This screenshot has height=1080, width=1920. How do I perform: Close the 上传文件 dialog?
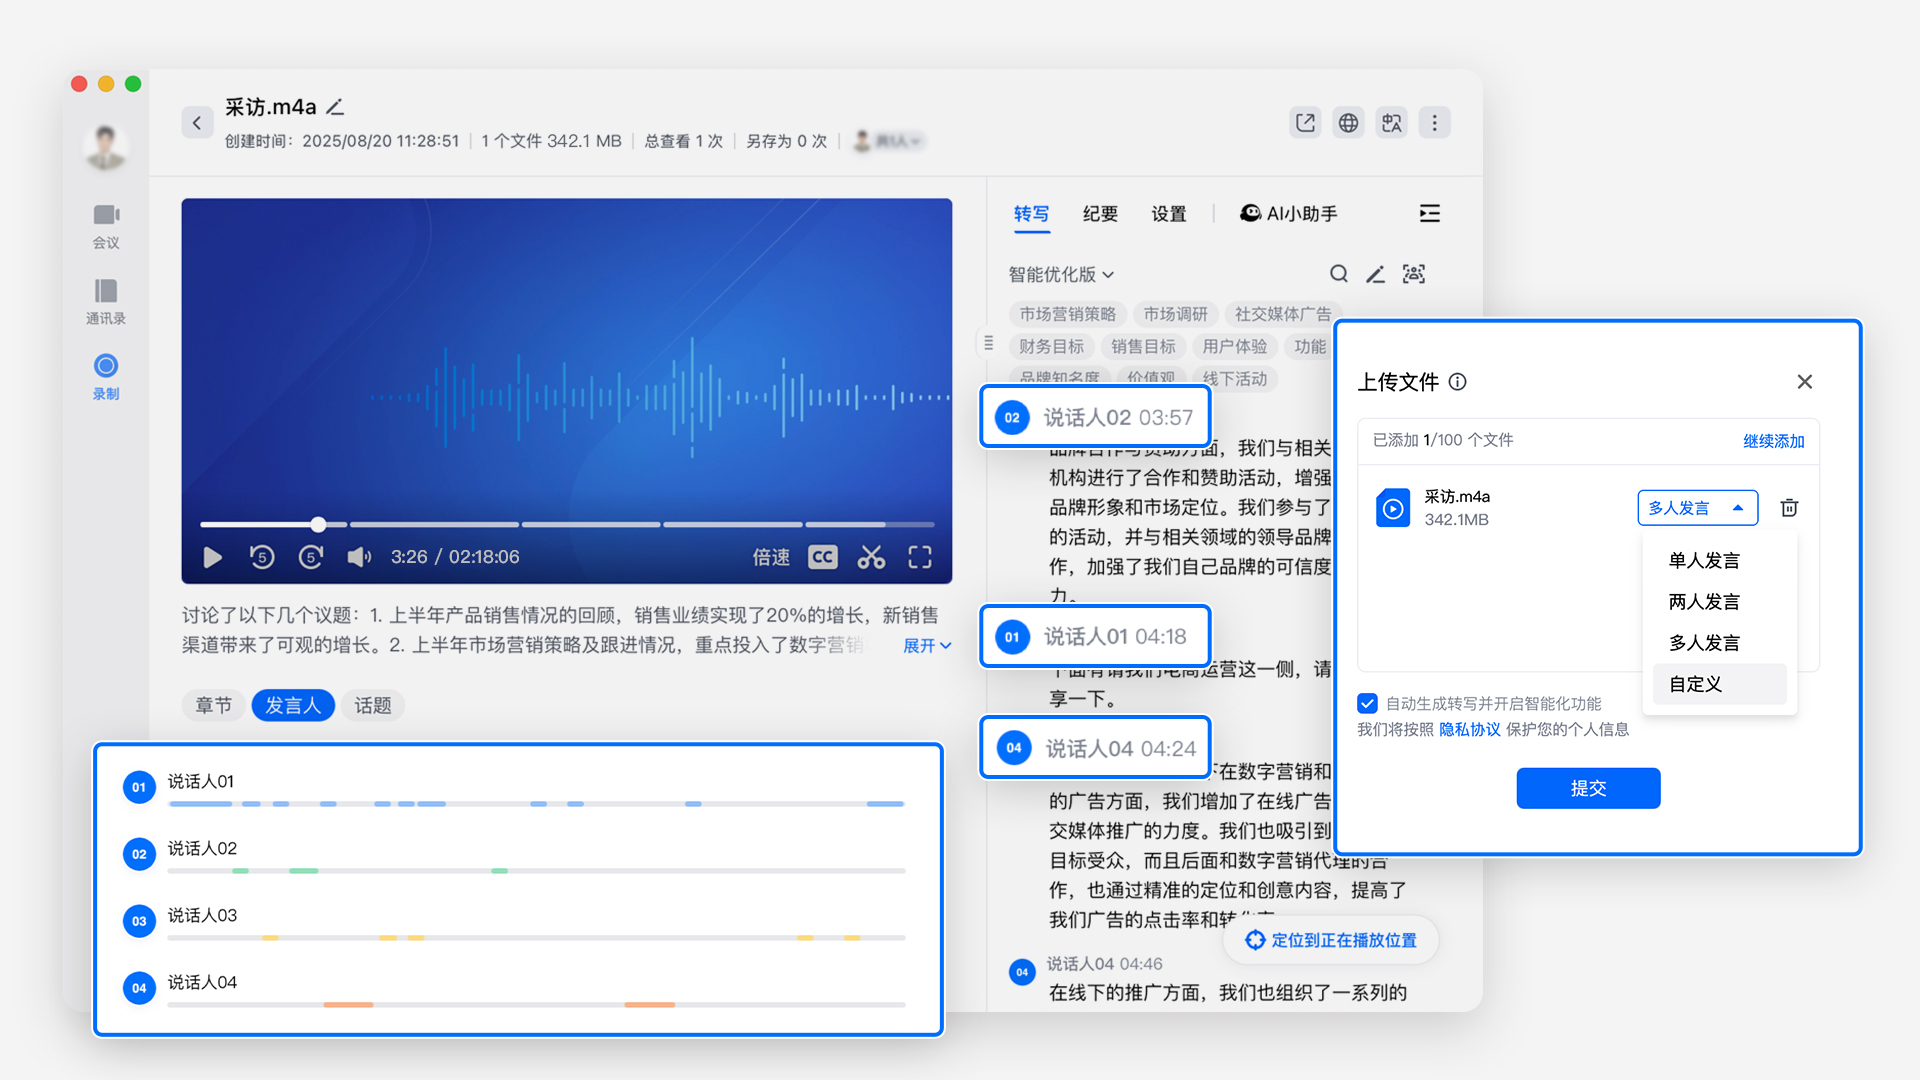[1805, 382]
